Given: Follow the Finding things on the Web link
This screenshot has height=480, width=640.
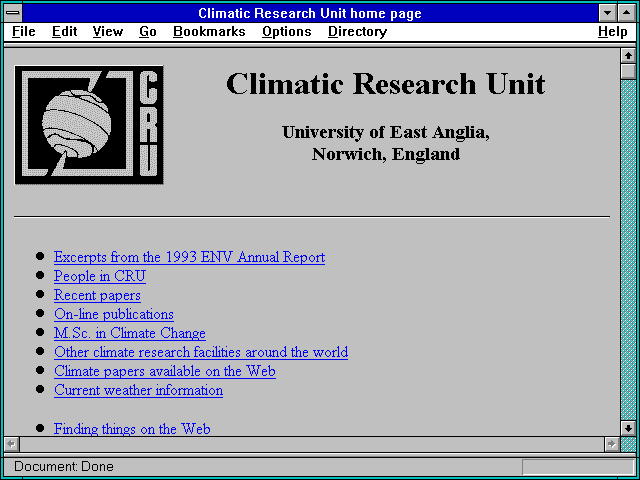Looking at the screenshot, I should pyautogui.click(x=132, y=429).
